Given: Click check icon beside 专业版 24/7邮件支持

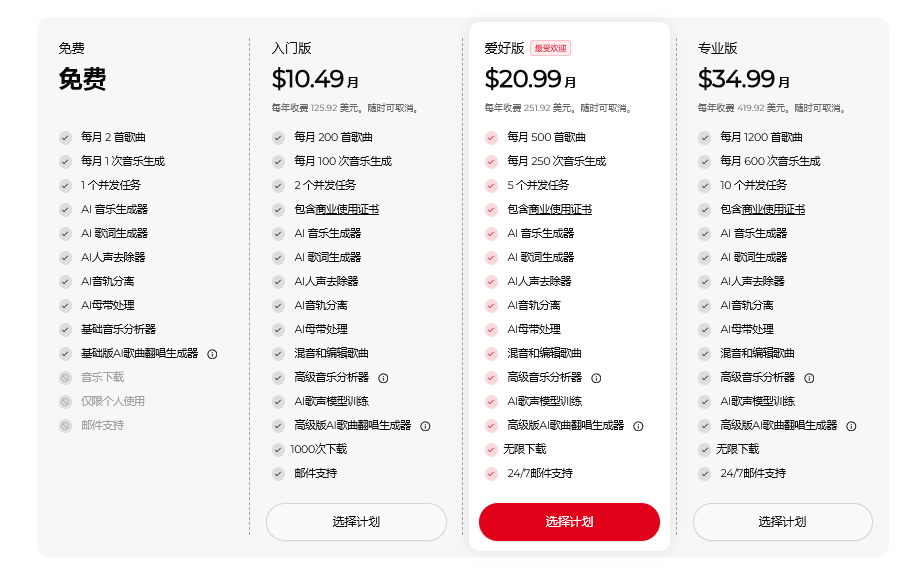Looking at the screenshot, I should pos(704,474).
